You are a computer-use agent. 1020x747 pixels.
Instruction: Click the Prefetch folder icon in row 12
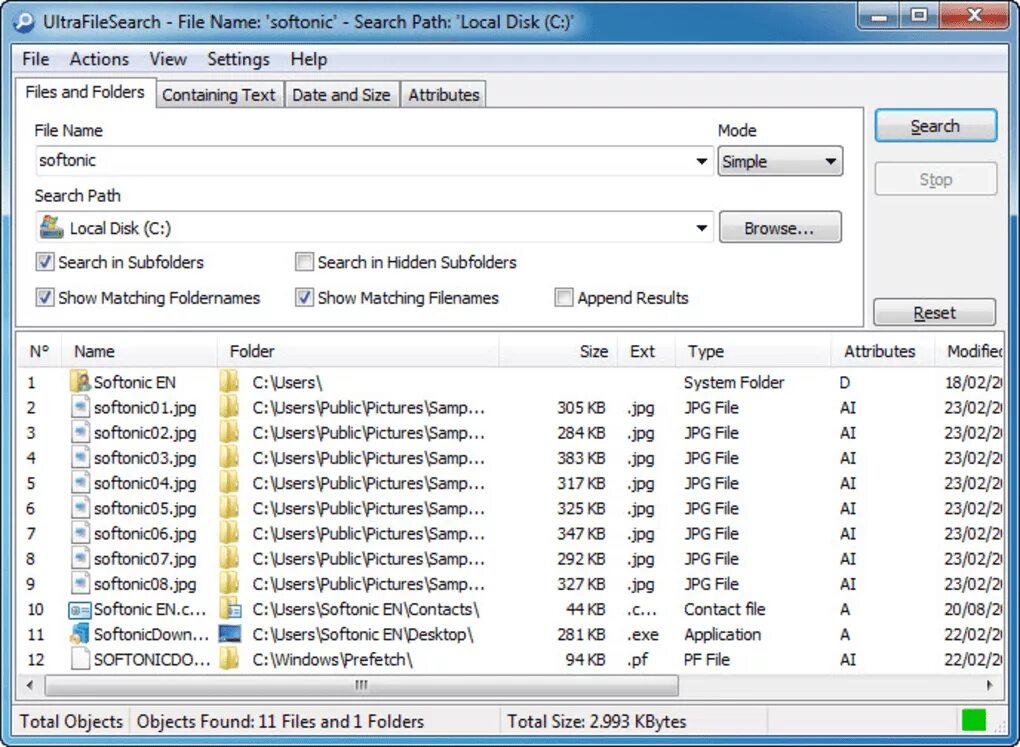229,659
